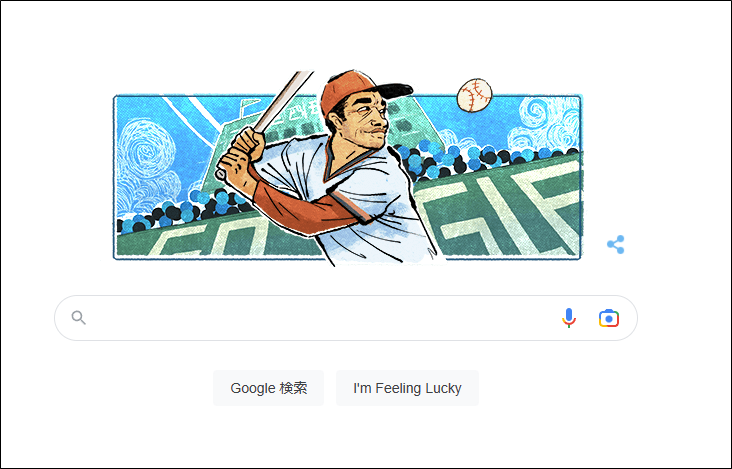
Task: Open the baseball player Google Doodle
Action: tap(348, 169)
